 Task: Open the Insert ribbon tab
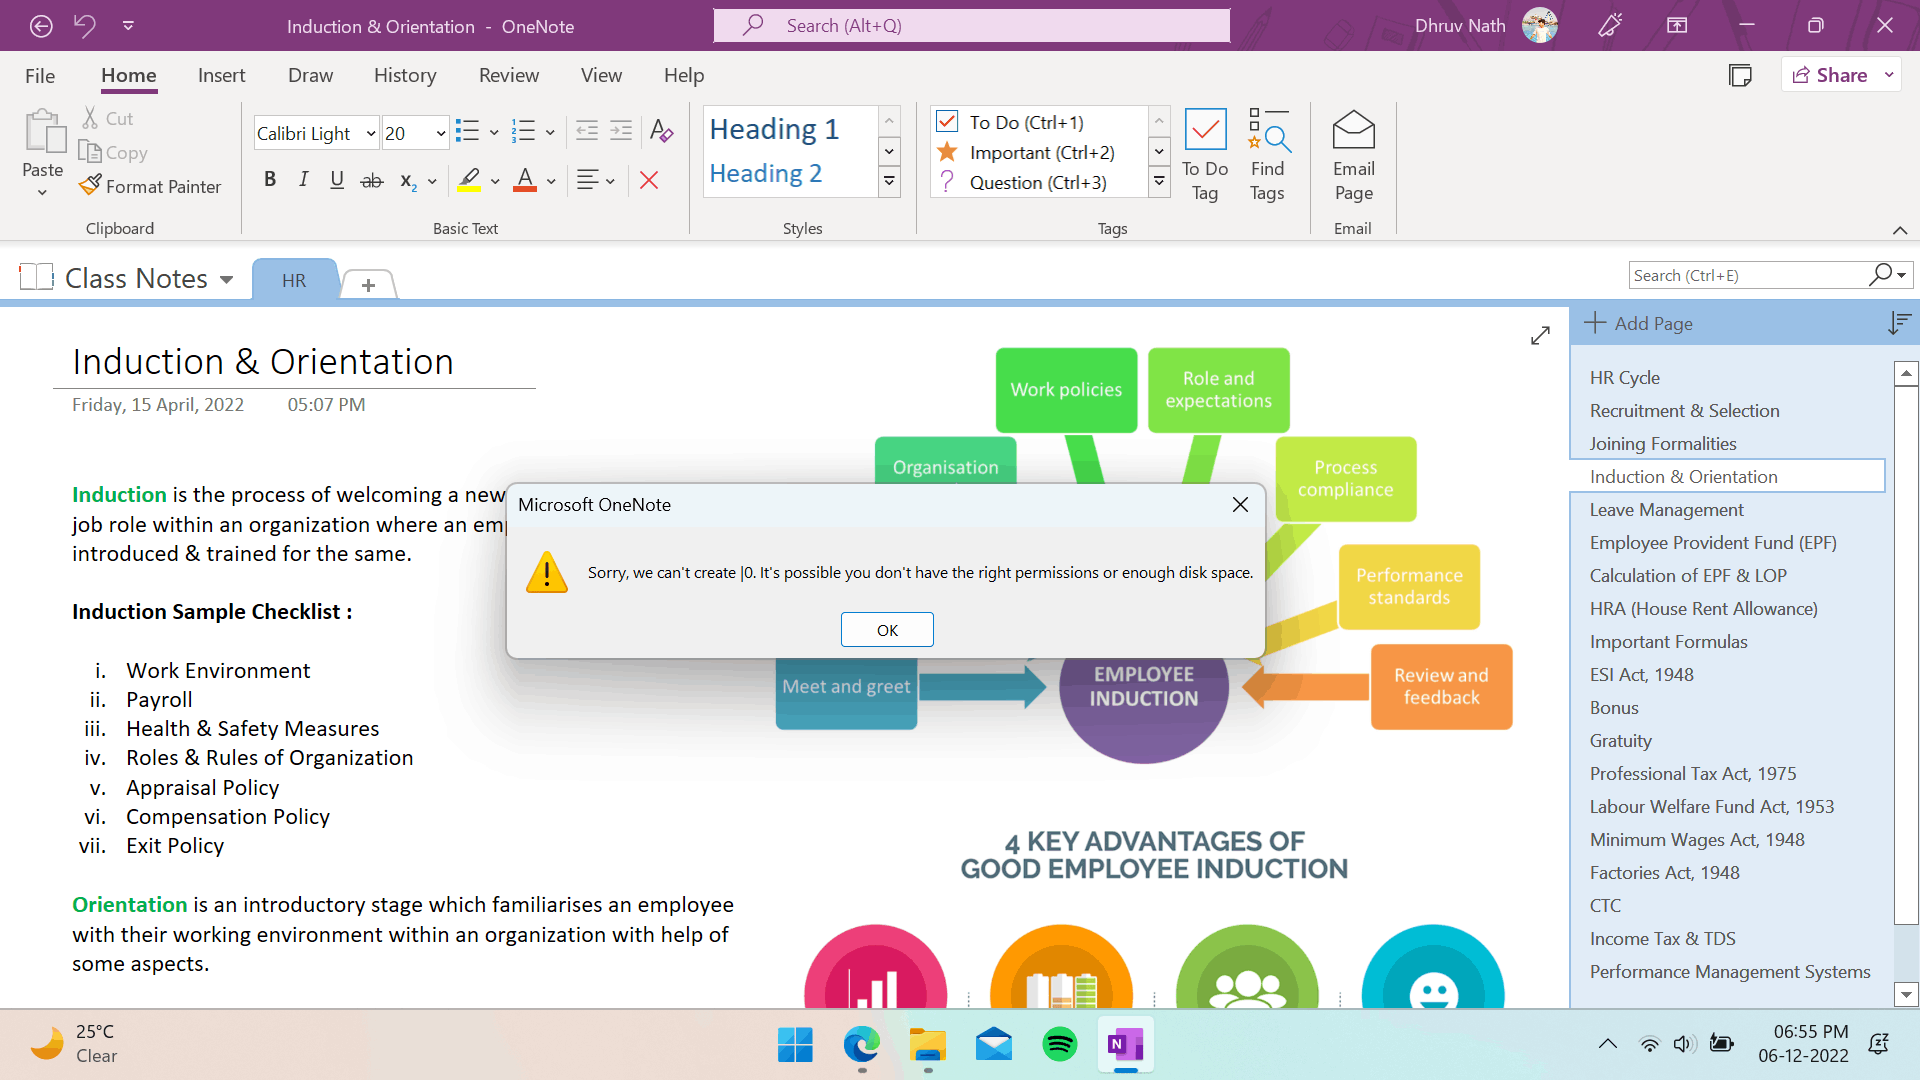(x=221, y=75)
